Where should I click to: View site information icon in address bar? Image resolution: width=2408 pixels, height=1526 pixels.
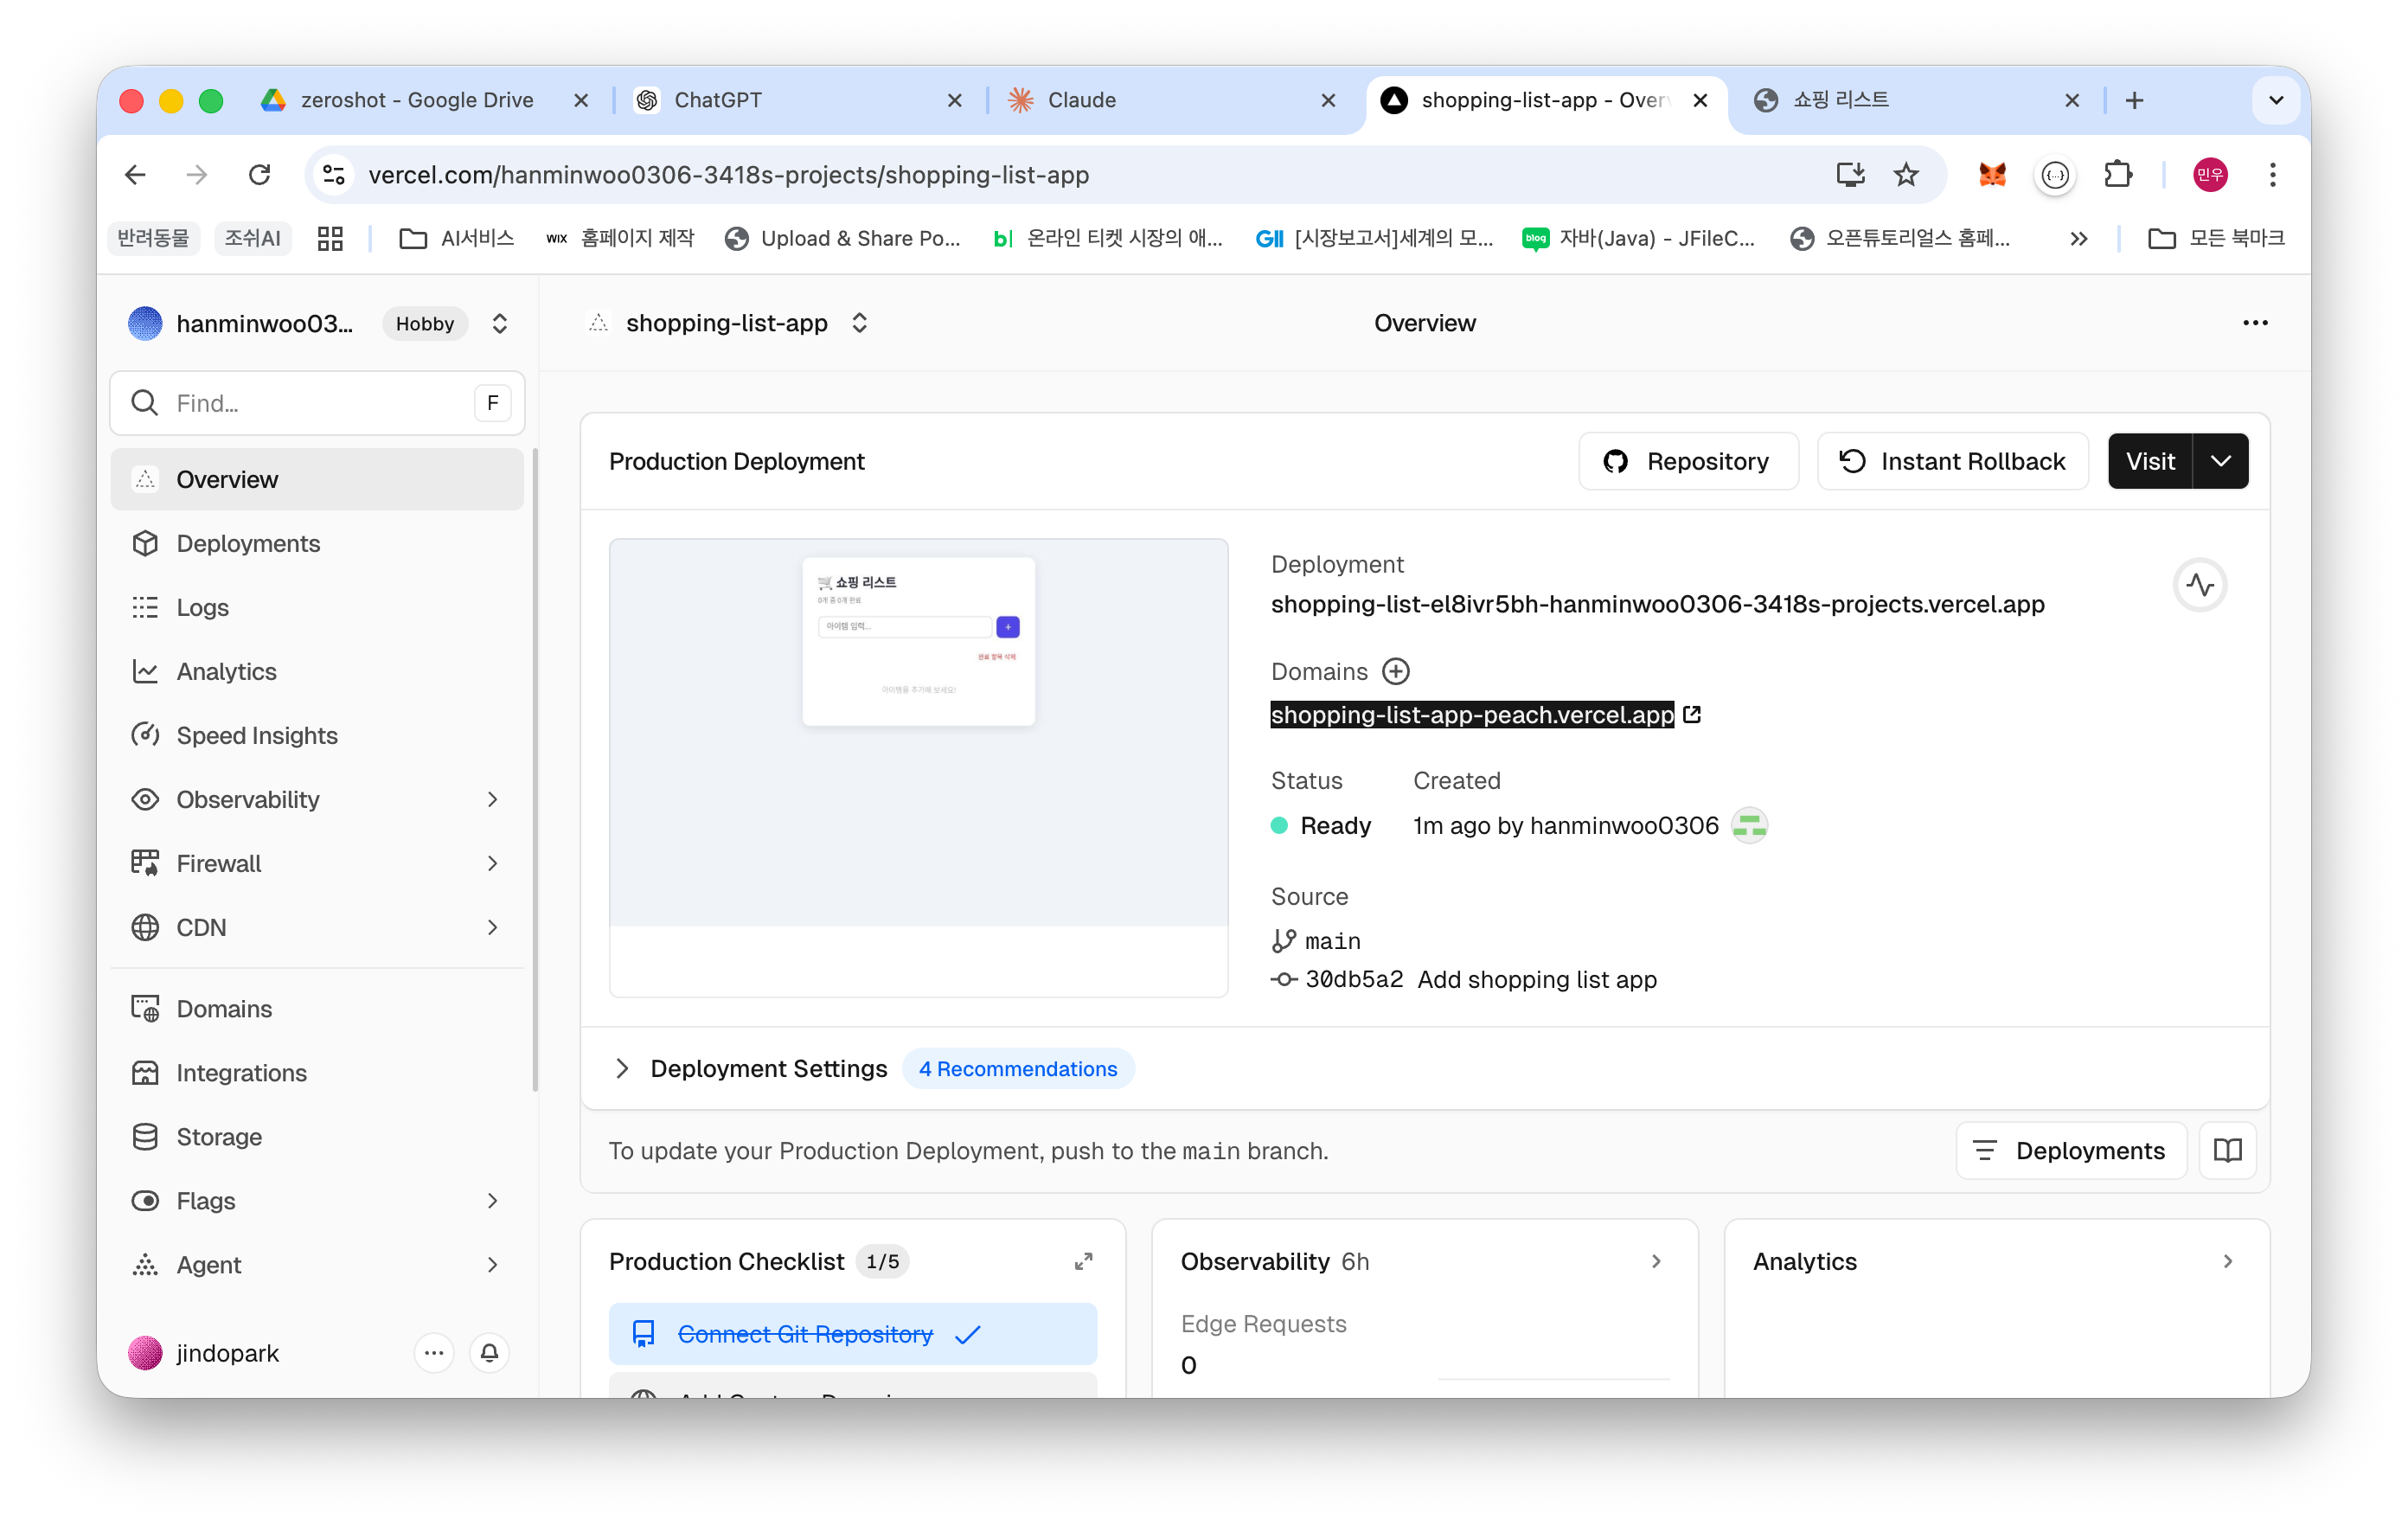(334, 175)
